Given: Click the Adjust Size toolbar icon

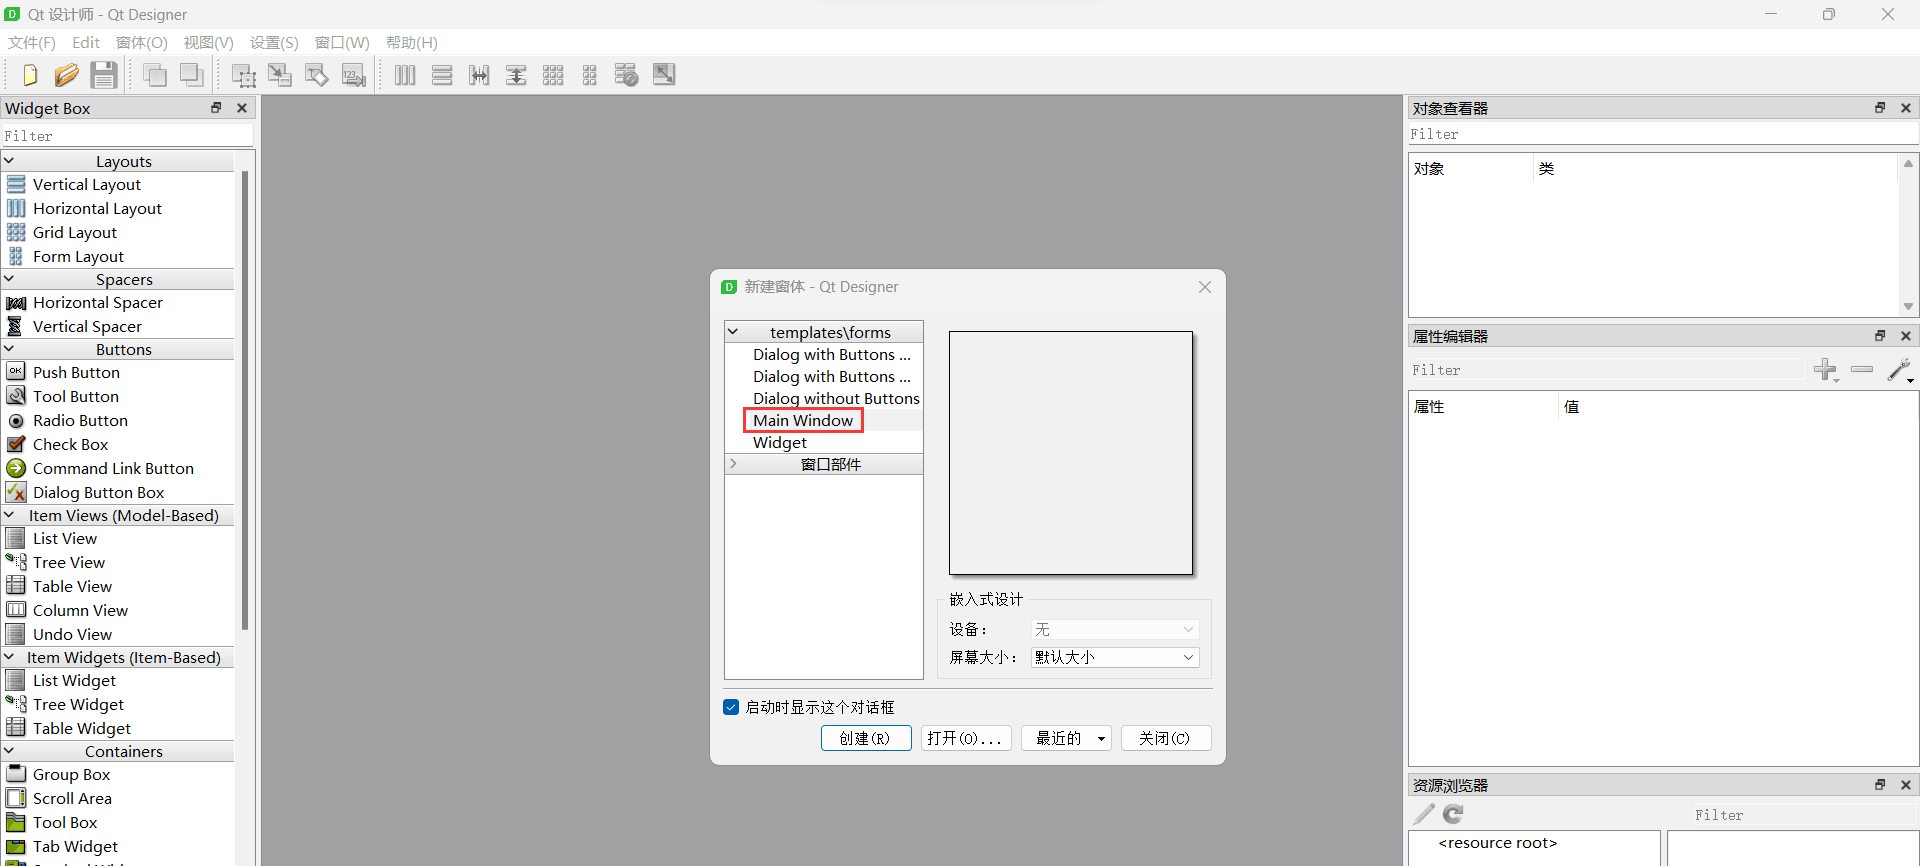Looking at the screenshot, I should coord(664,75).
